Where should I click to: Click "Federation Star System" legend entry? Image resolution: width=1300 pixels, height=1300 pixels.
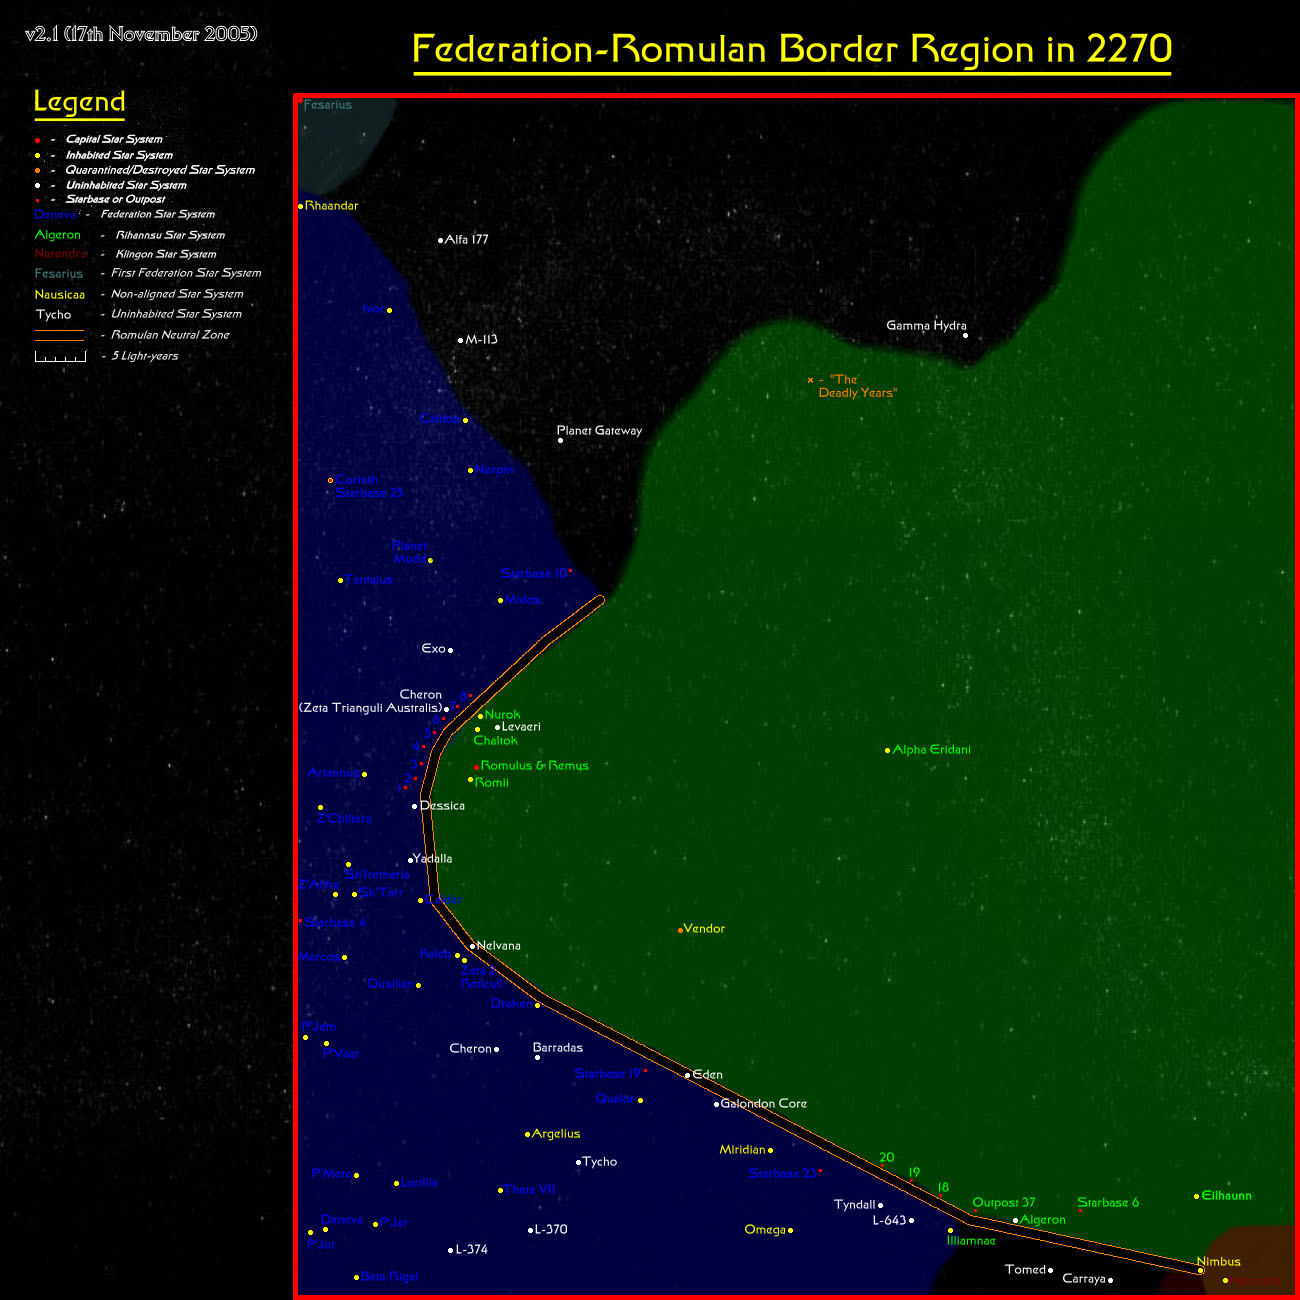(158, 214)
